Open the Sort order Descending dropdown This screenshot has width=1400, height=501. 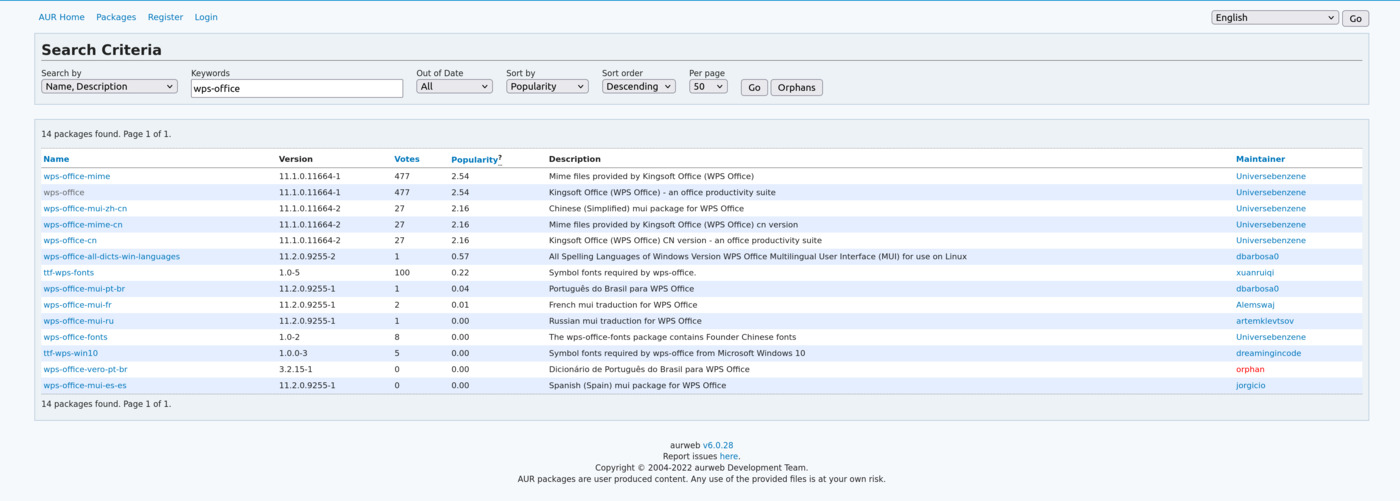pos(638,87)
